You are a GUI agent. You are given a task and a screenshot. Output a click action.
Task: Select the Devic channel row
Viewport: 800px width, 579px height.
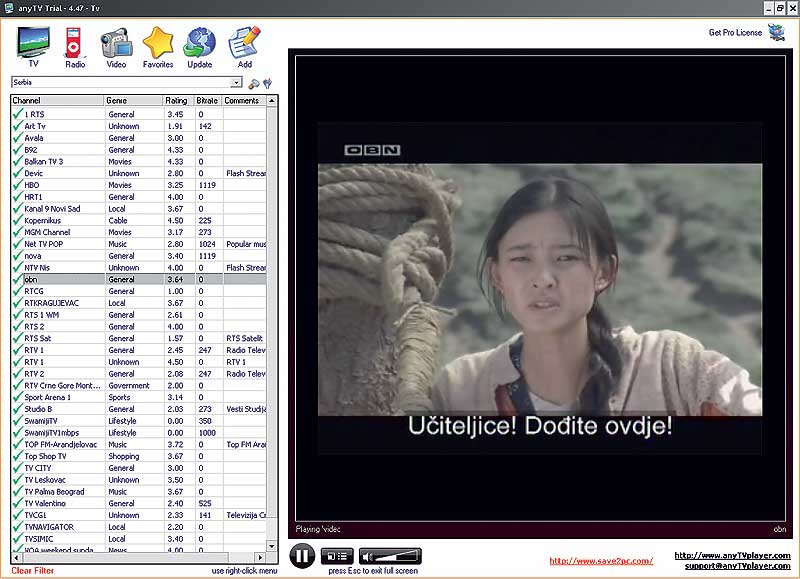click(138, 173)
